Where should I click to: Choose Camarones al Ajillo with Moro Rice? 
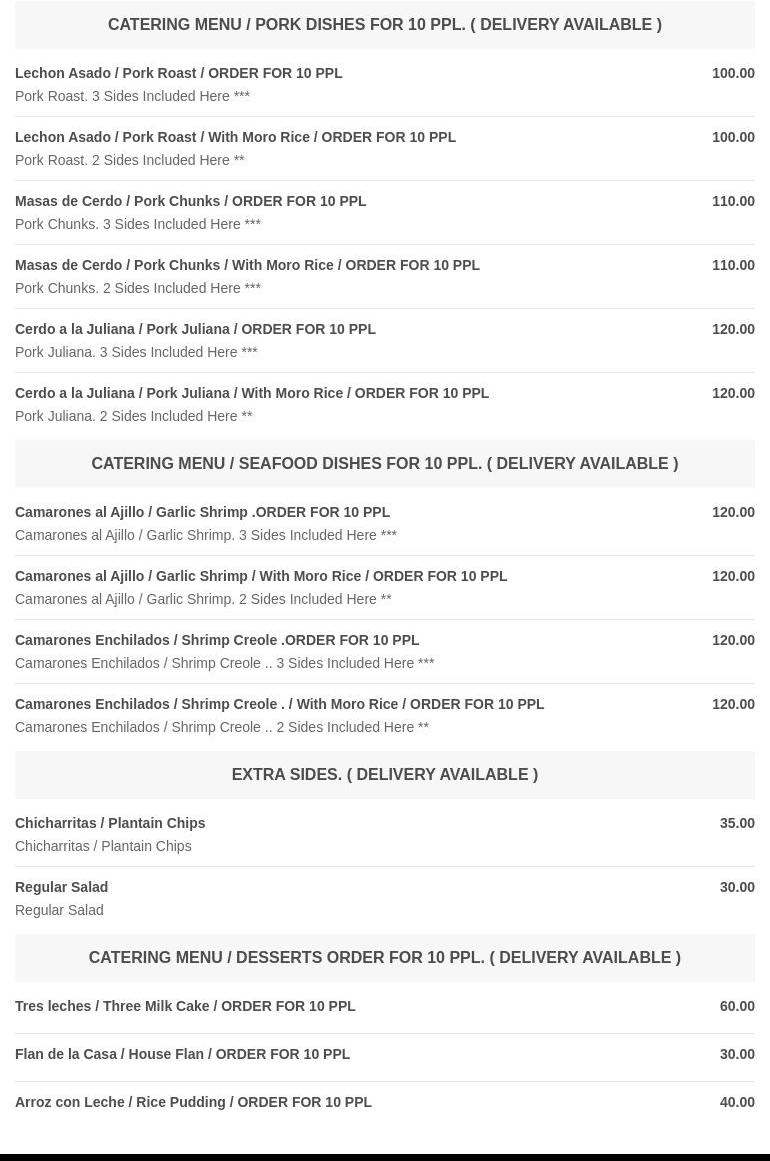pos(261,576)
